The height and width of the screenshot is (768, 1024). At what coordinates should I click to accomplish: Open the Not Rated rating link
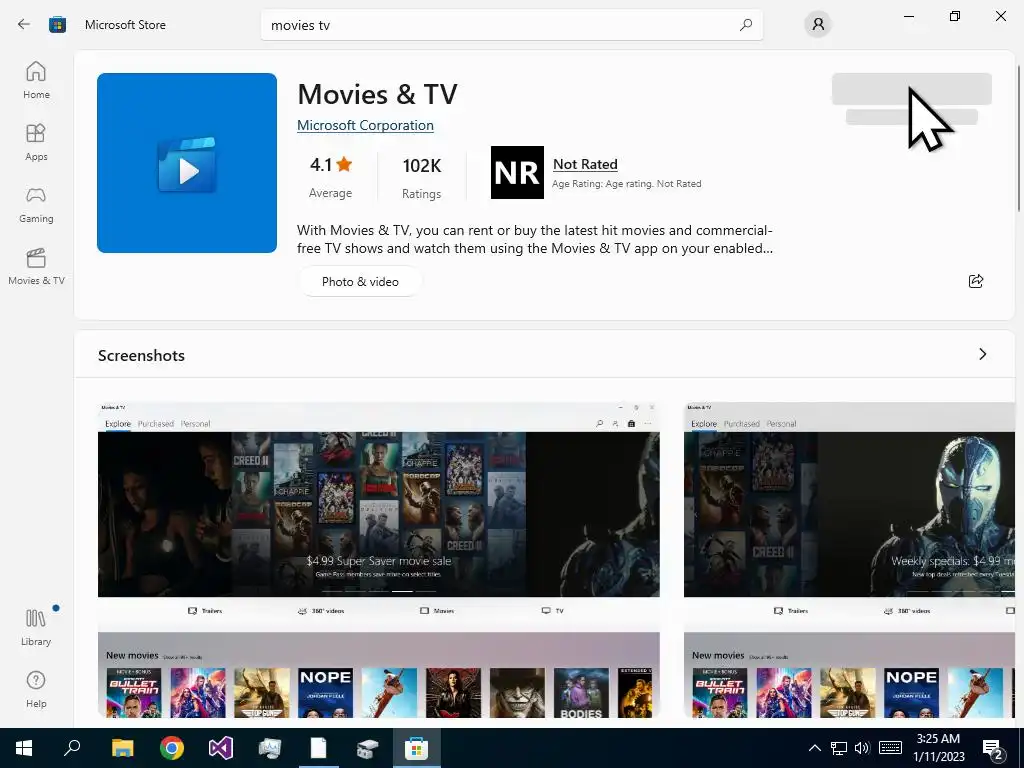[x=585, y=164]
